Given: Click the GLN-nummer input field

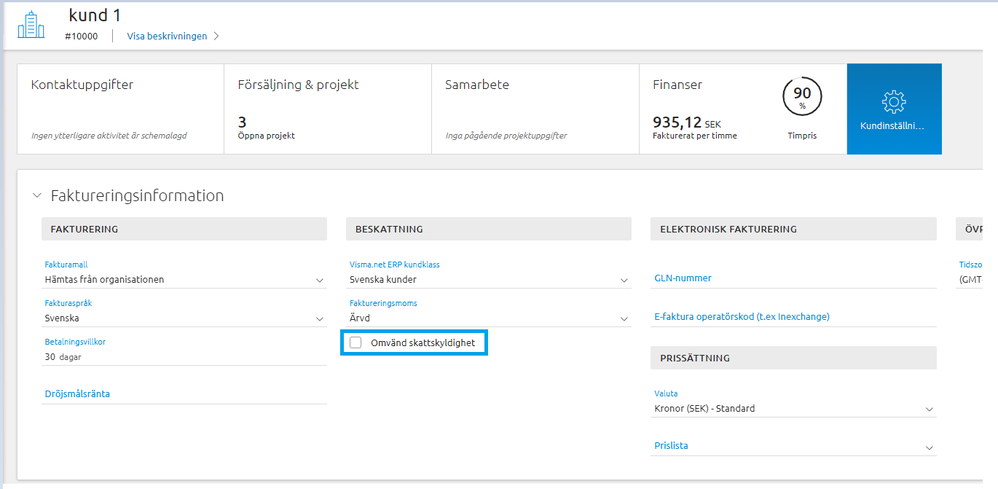Looking at the screenshot, I should [x=792, y=279].
